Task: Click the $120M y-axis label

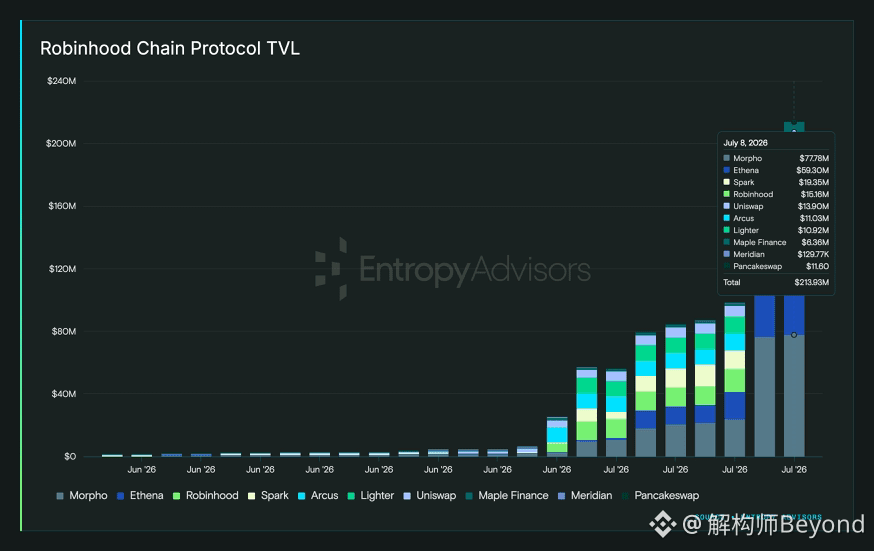Action: coord(62,269)
